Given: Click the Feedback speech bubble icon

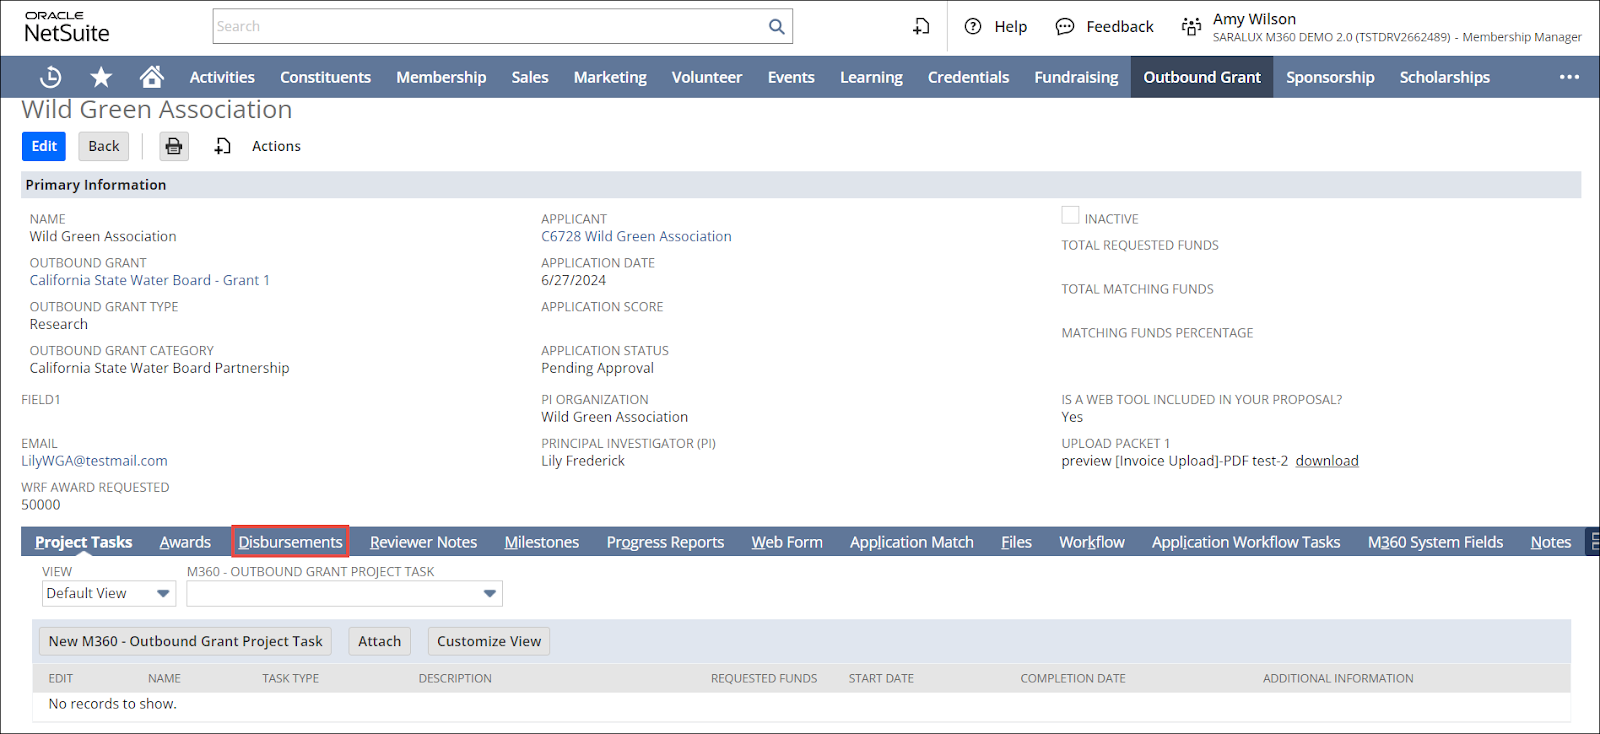Looking at the screenshot, I should click(x=1065, y=27).
